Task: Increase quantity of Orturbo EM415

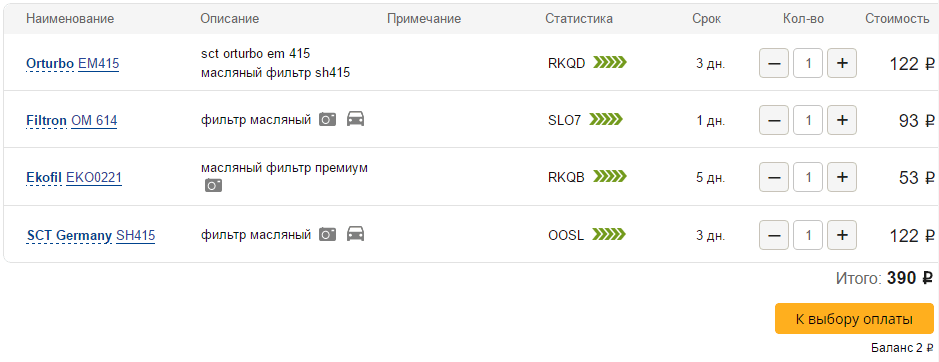Action: [842, 63]
